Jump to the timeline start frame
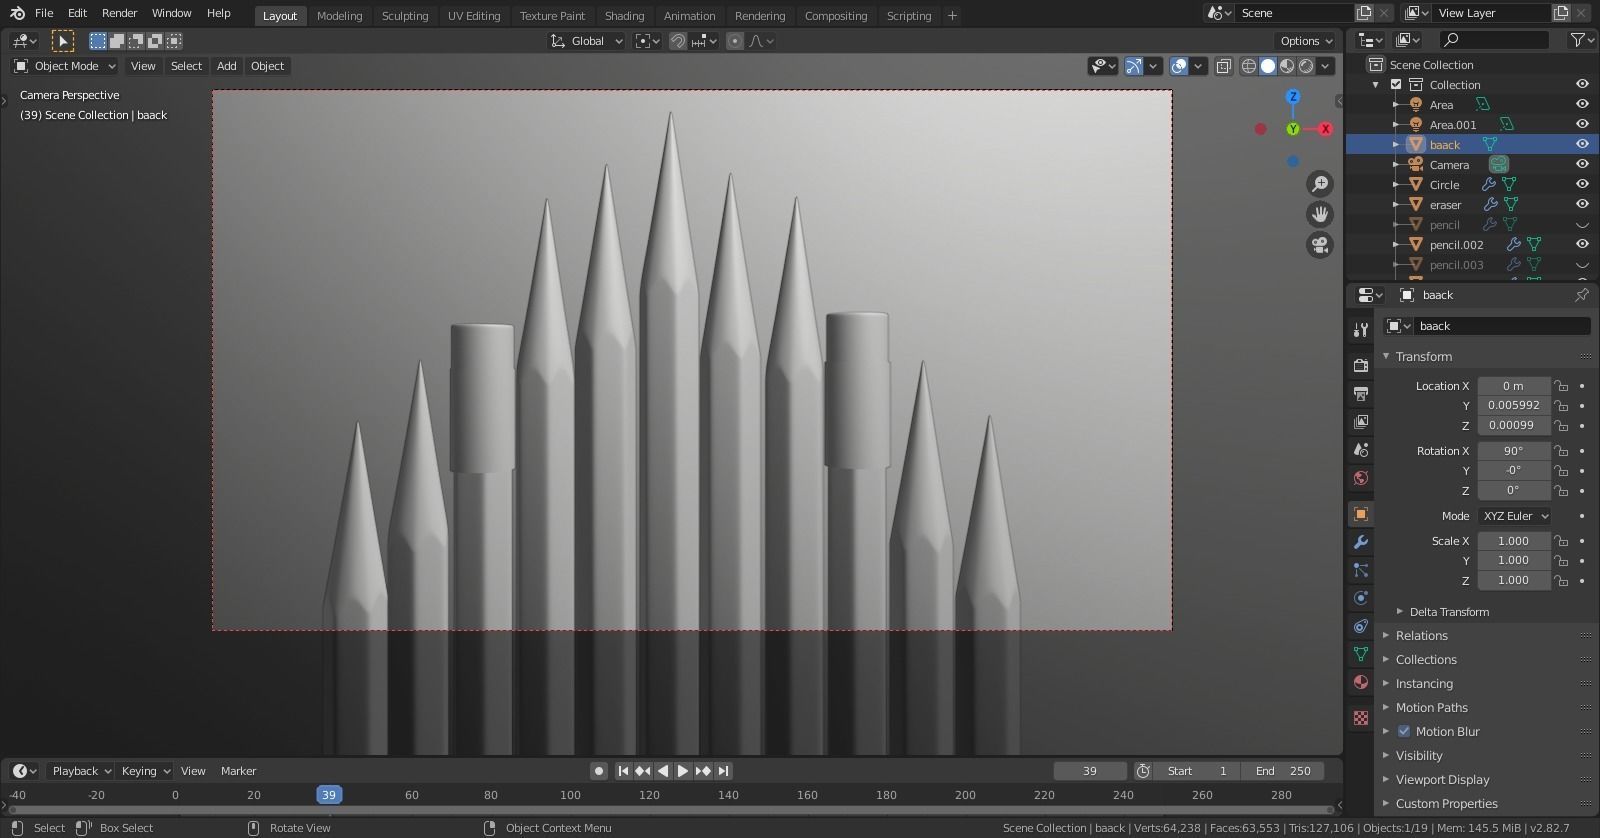Screen dimensions: 1600x838 (x=623, y=771)
